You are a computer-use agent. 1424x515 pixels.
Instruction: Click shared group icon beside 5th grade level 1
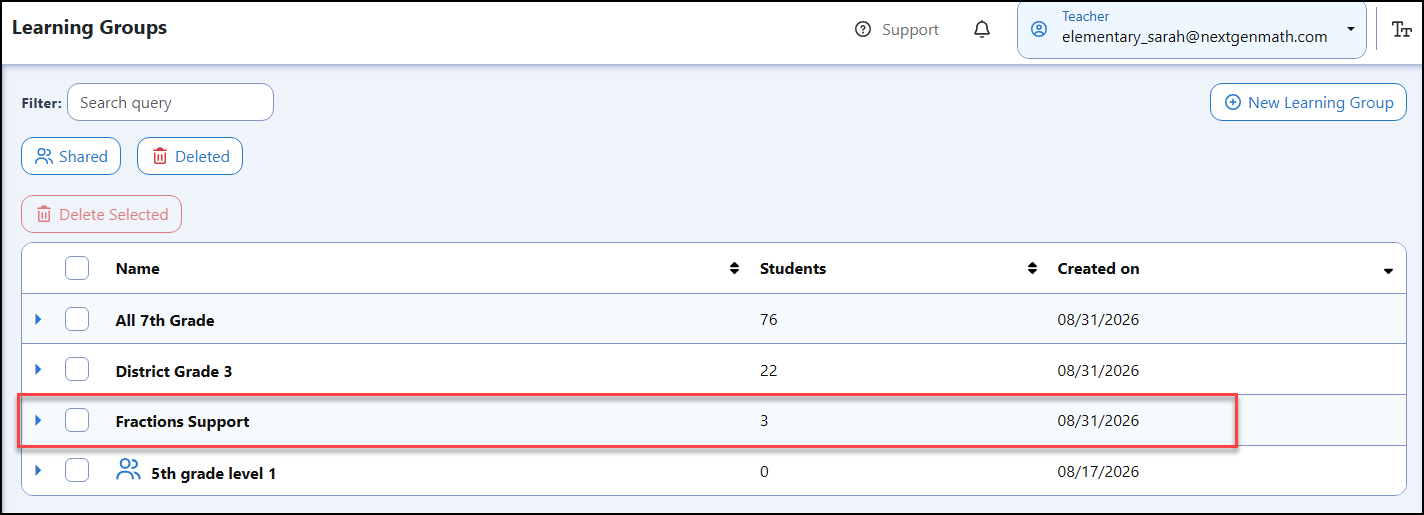pos(129,470)
